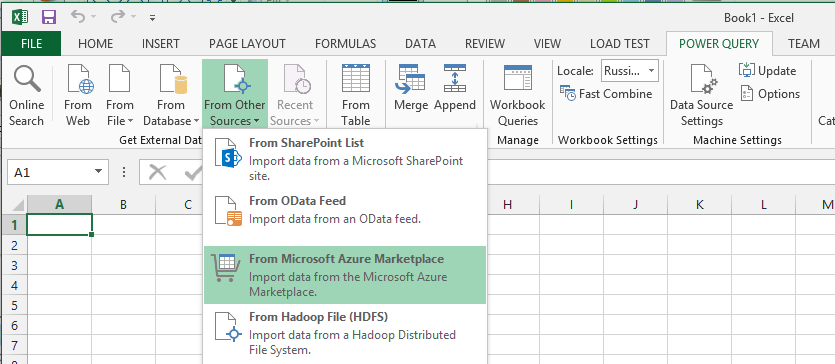This screenshot has width=835, height=364.
Task: Open the REVIEW tab
Action: pos(485,44)
